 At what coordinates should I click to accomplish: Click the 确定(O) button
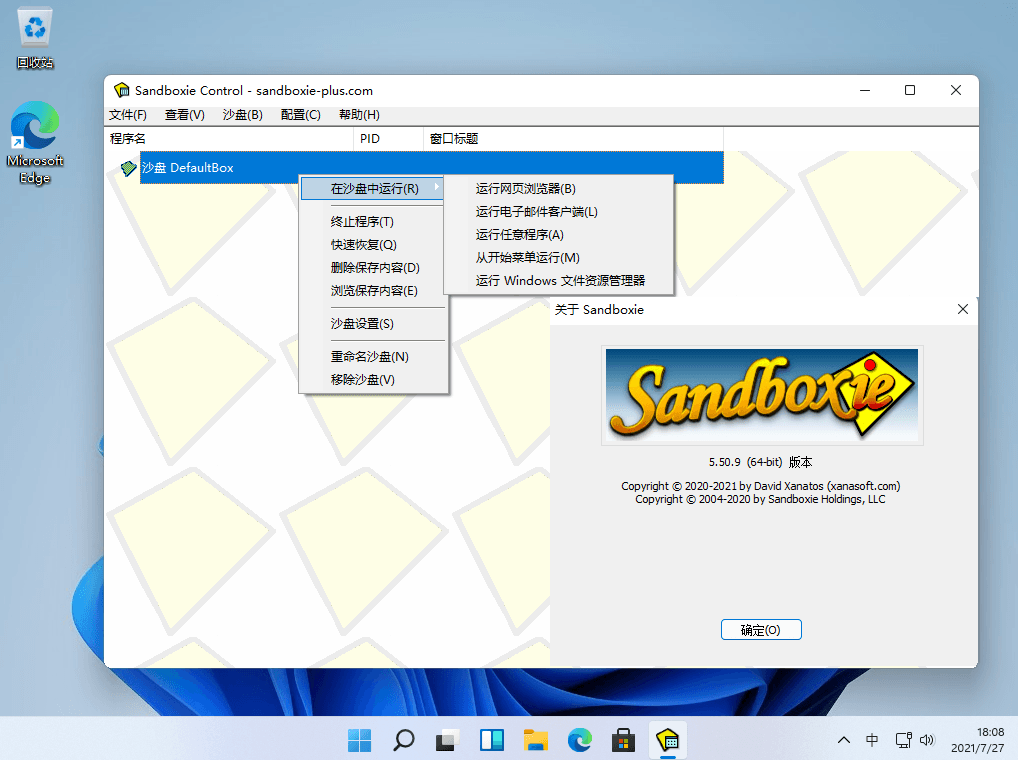tap(761, 630)
